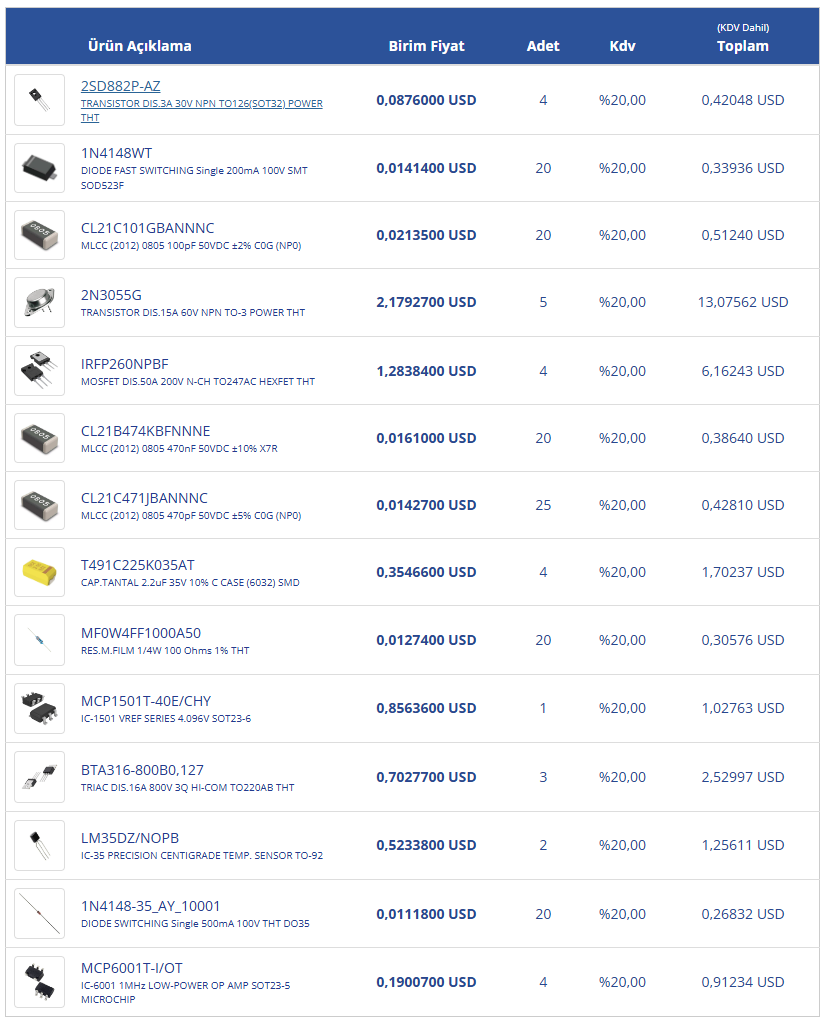Open the MF0W4FF1000A50 resistor thumbnail
826x1021 pixels.
[40, 640]
